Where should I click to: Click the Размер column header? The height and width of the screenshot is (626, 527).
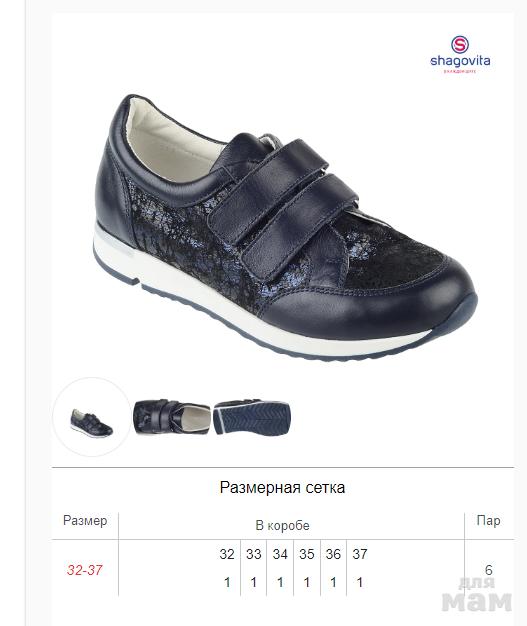pos(85,521)
